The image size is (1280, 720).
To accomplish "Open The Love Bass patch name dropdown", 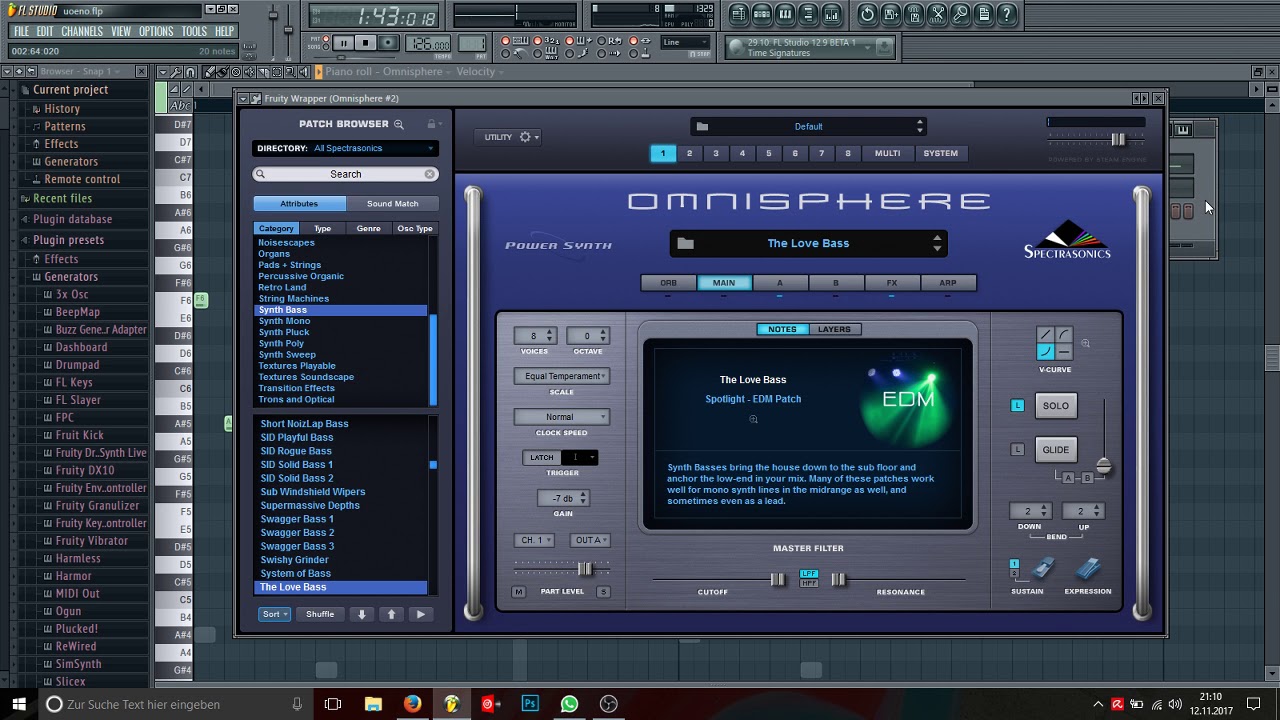I will 808,243.
